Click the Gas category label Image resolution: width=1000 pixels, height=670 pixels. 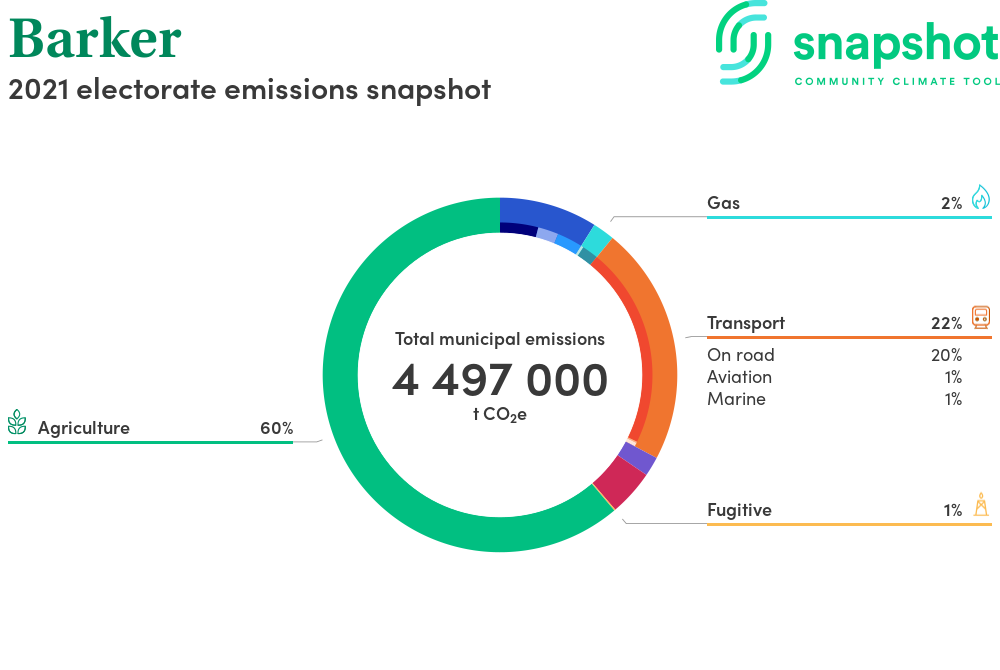click(723, 203)
